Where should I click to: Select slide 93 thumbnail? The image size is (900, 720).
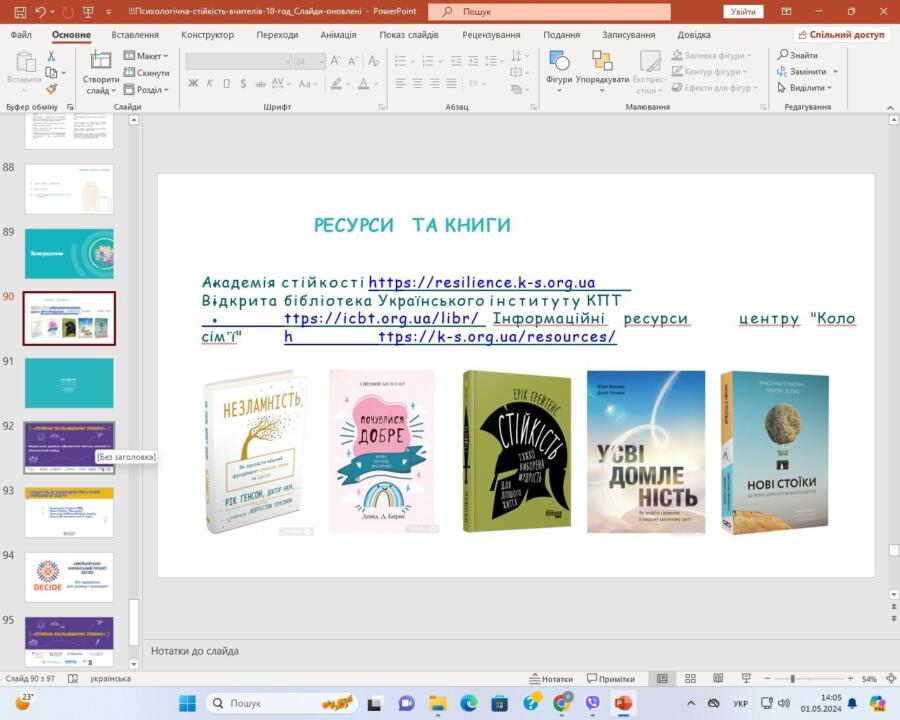[69, 512]
